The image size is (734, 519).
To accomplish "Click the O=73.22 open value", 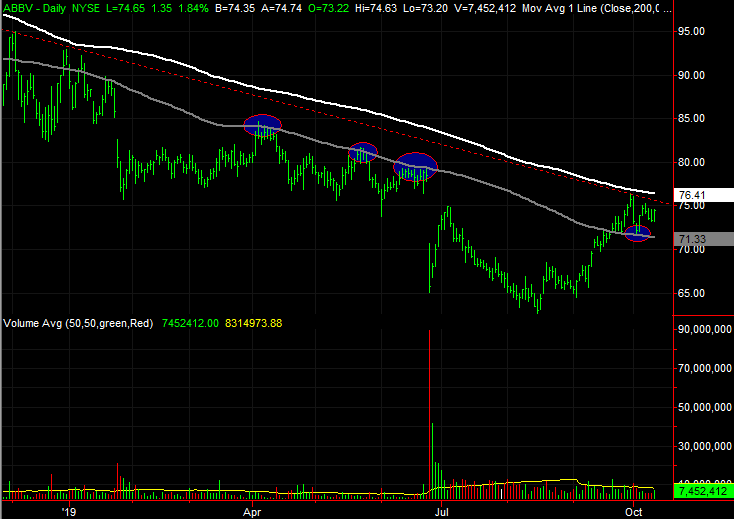I will point(328,8).
